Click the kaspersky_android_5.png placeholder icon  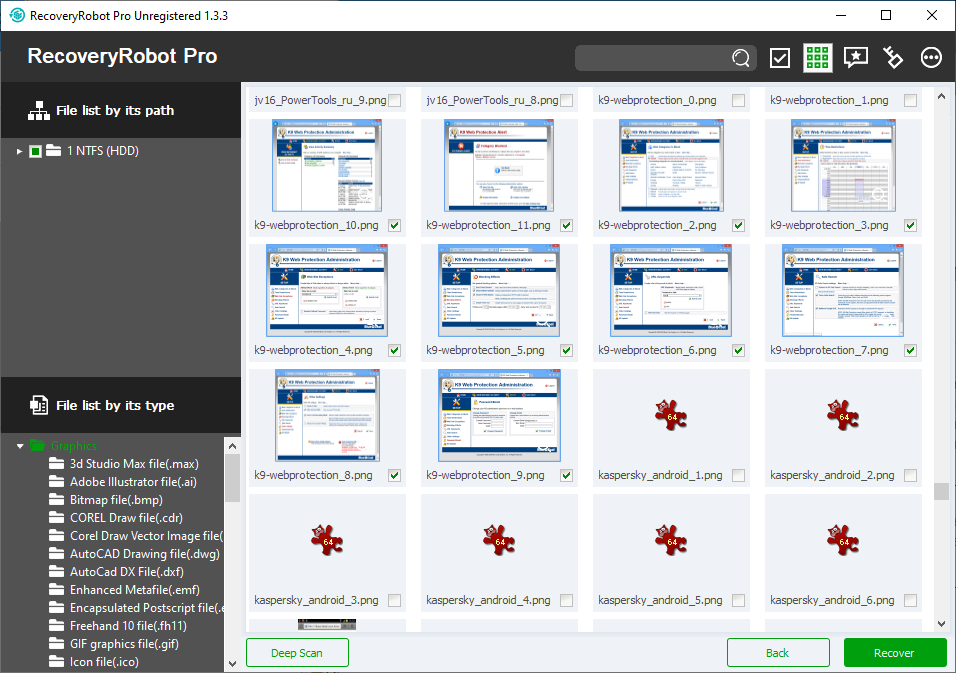pyautogui.click(x=671, y=540)
